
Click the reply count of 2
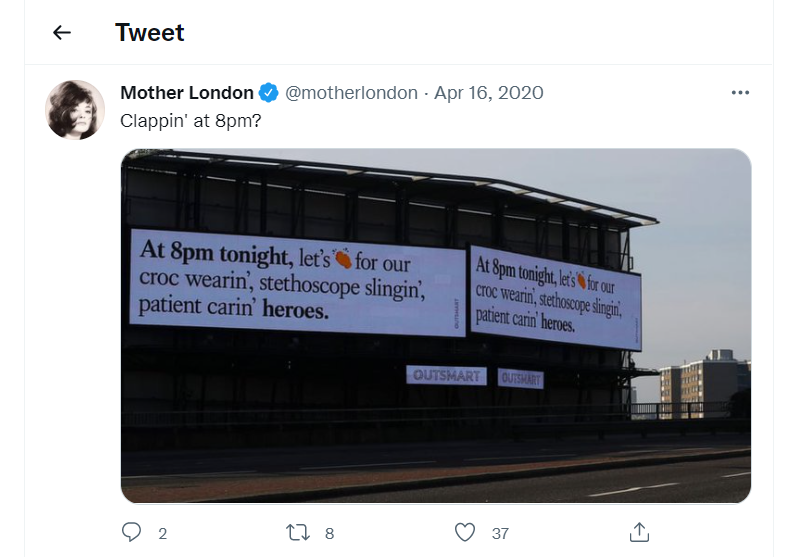(162, 533)
